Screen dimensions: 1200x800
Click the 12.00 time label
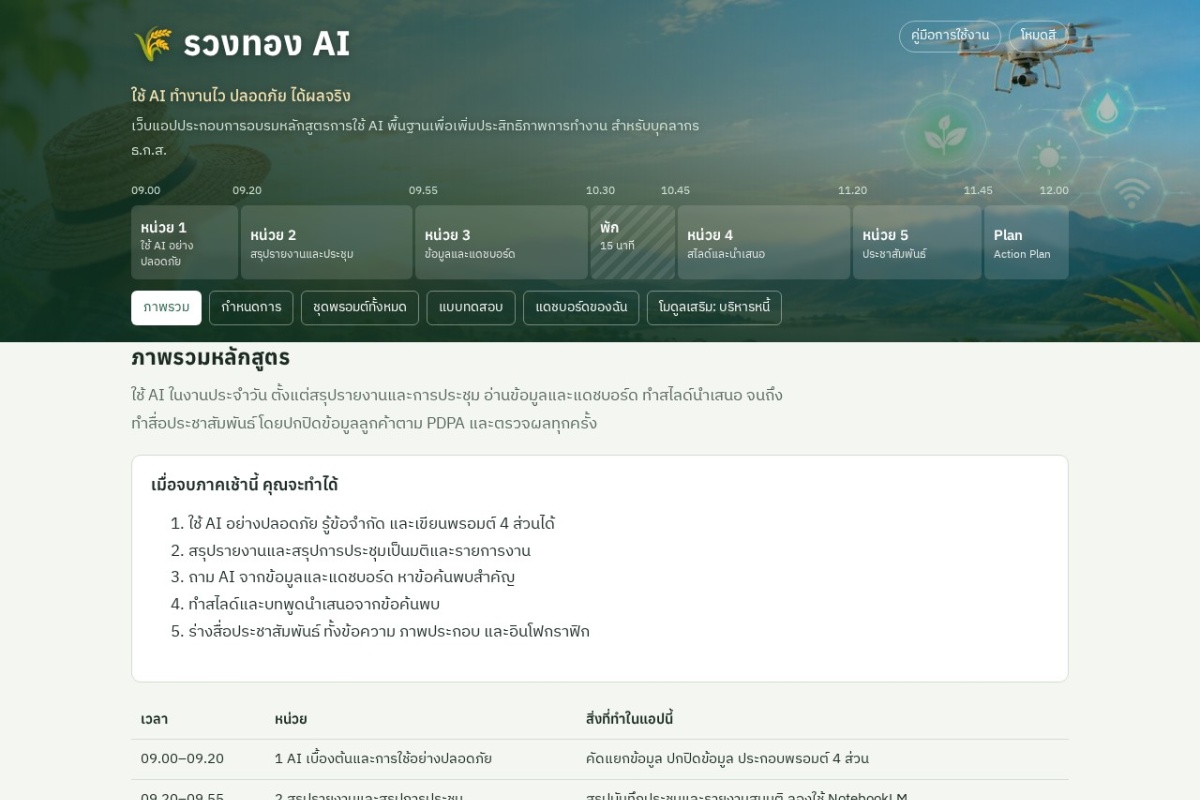coord(1054,191)
